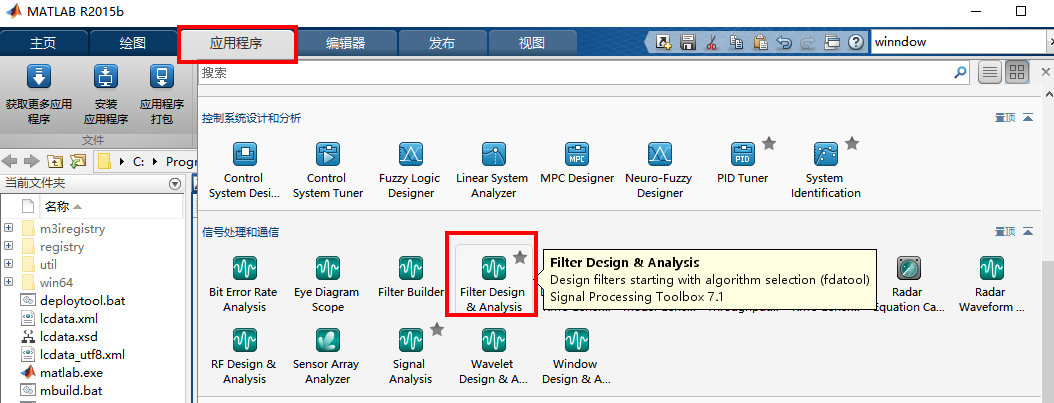
Task: Switch apps gallery to list view
Action: [x=989, y=73]
